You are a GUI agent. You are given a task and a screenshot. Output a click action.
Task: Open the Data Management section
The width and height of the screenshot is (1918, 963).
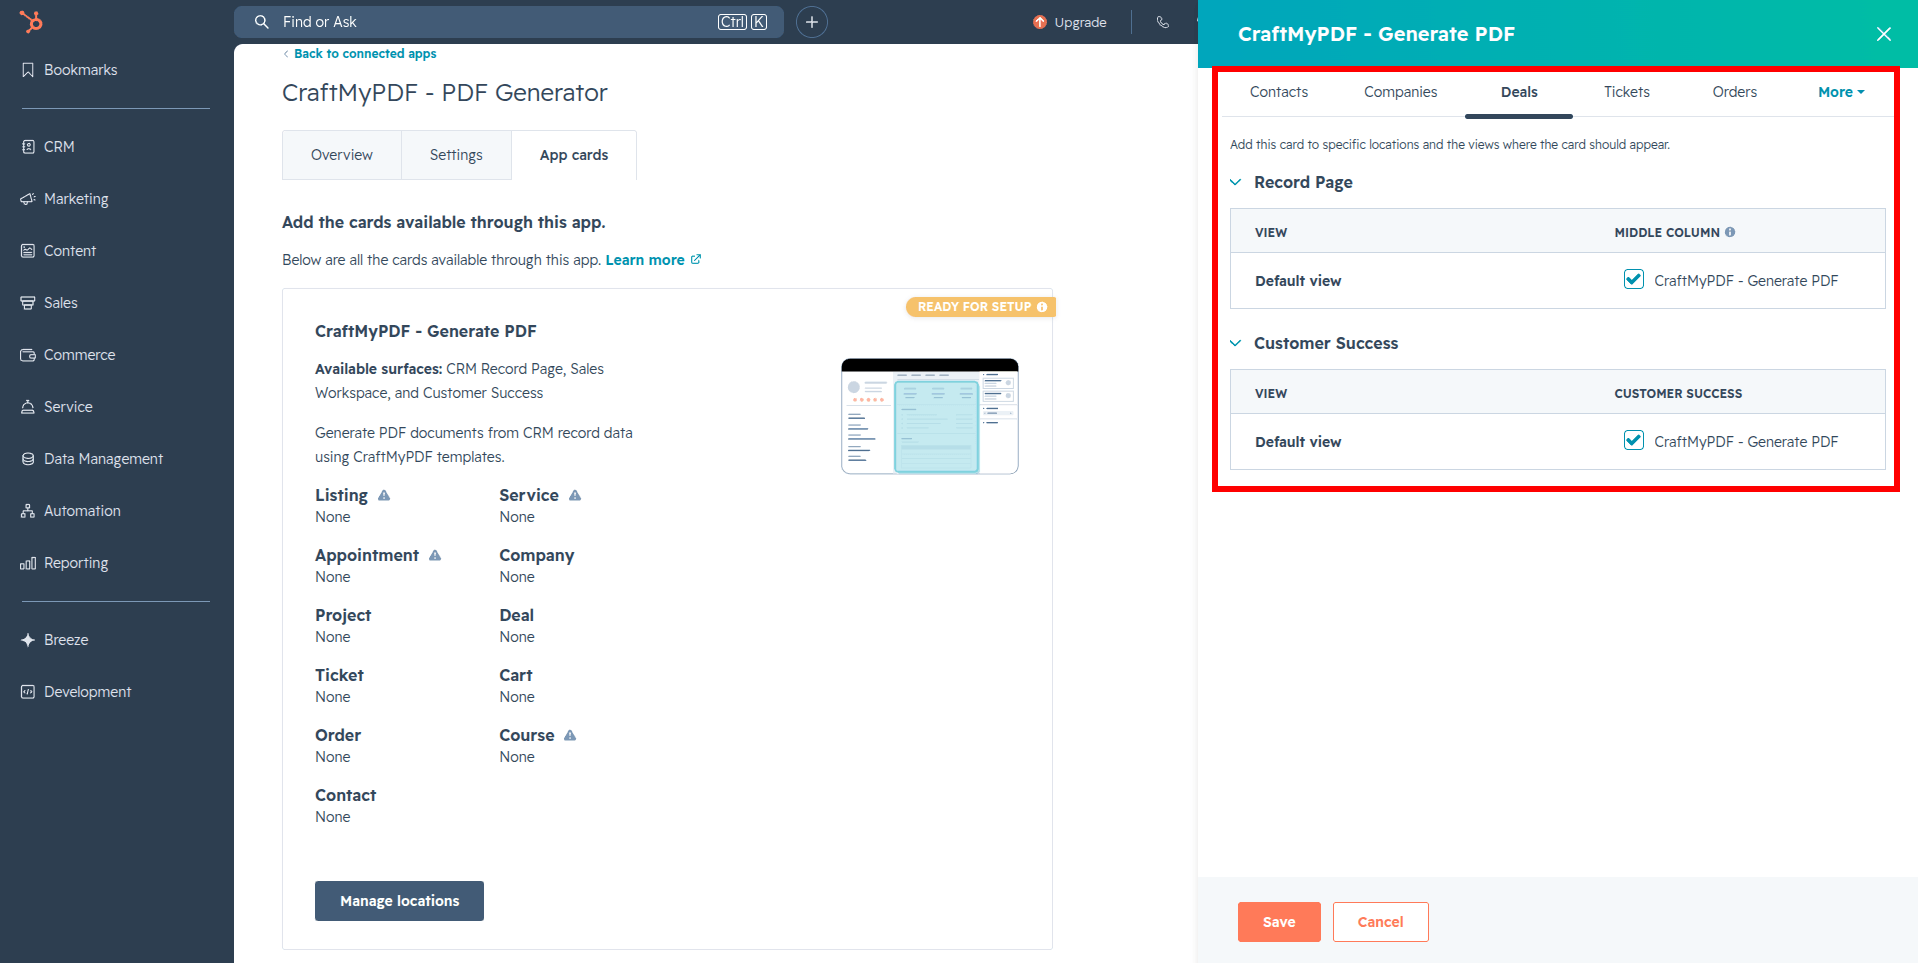[x=92, y=459]
